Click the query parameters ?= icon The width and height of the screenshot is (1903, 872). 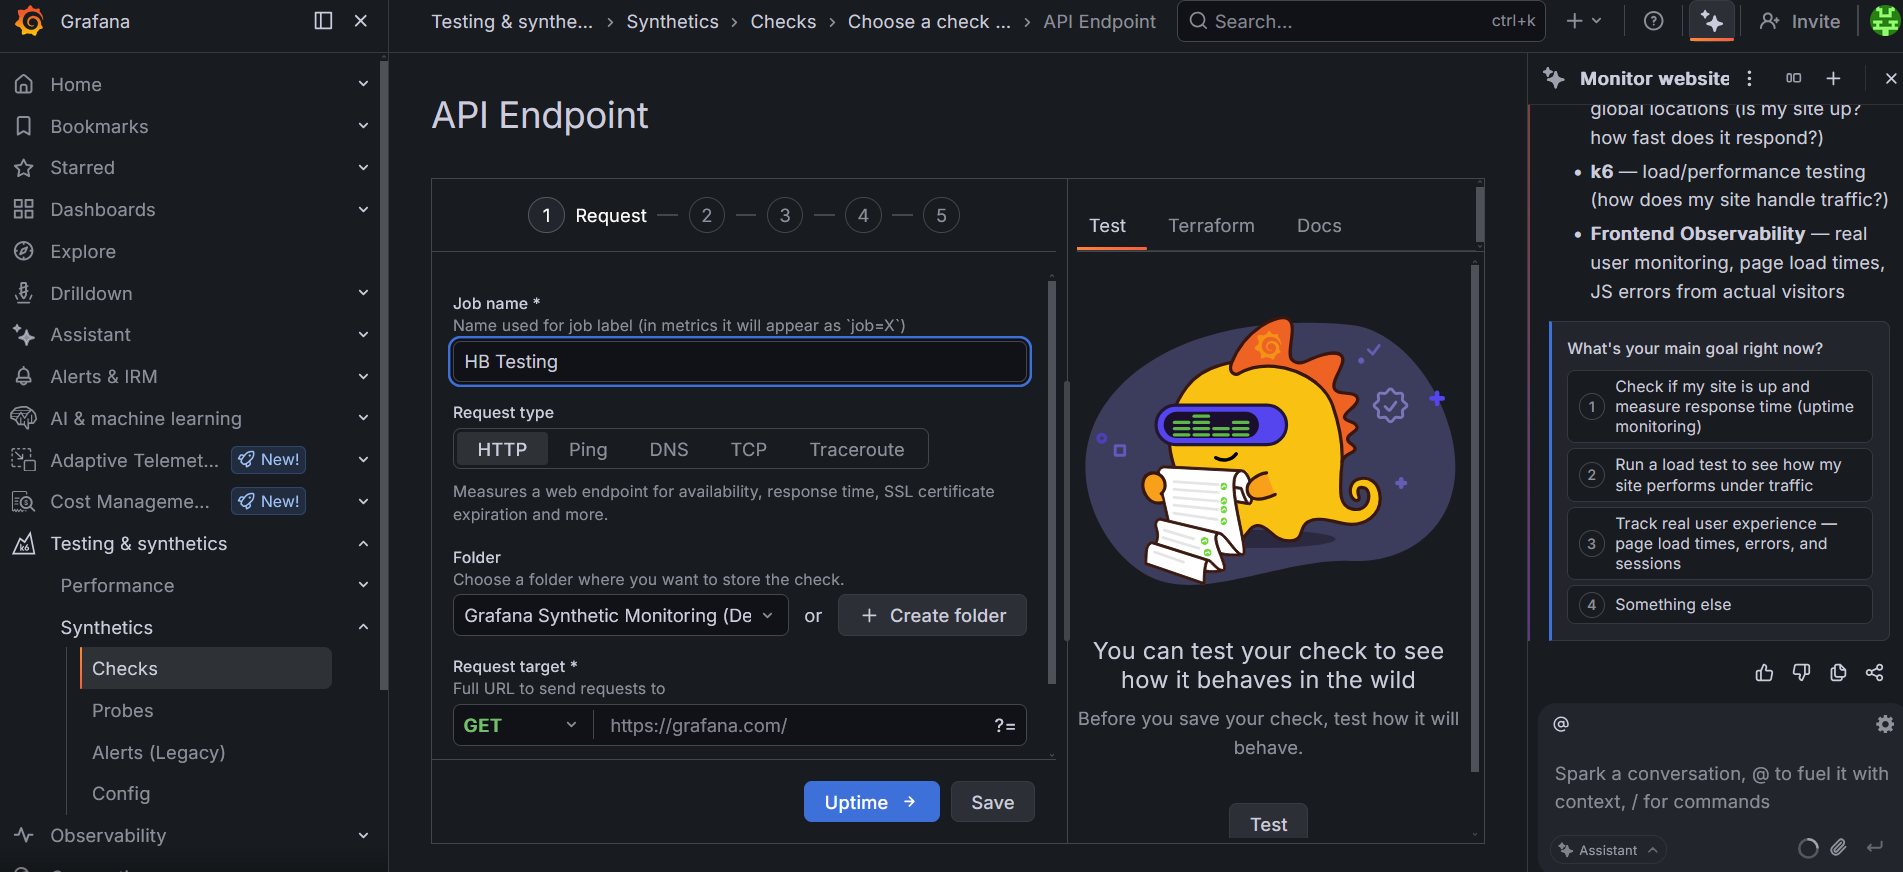pyautogui.click(x=1005, y=726)
